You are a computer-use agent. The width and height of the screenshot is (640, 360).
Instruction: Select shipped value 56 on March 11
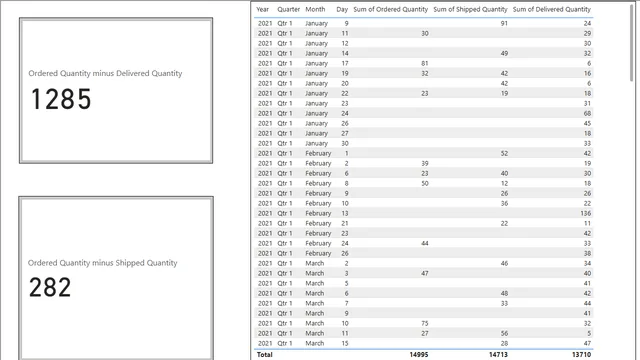[x=504, y=333]
